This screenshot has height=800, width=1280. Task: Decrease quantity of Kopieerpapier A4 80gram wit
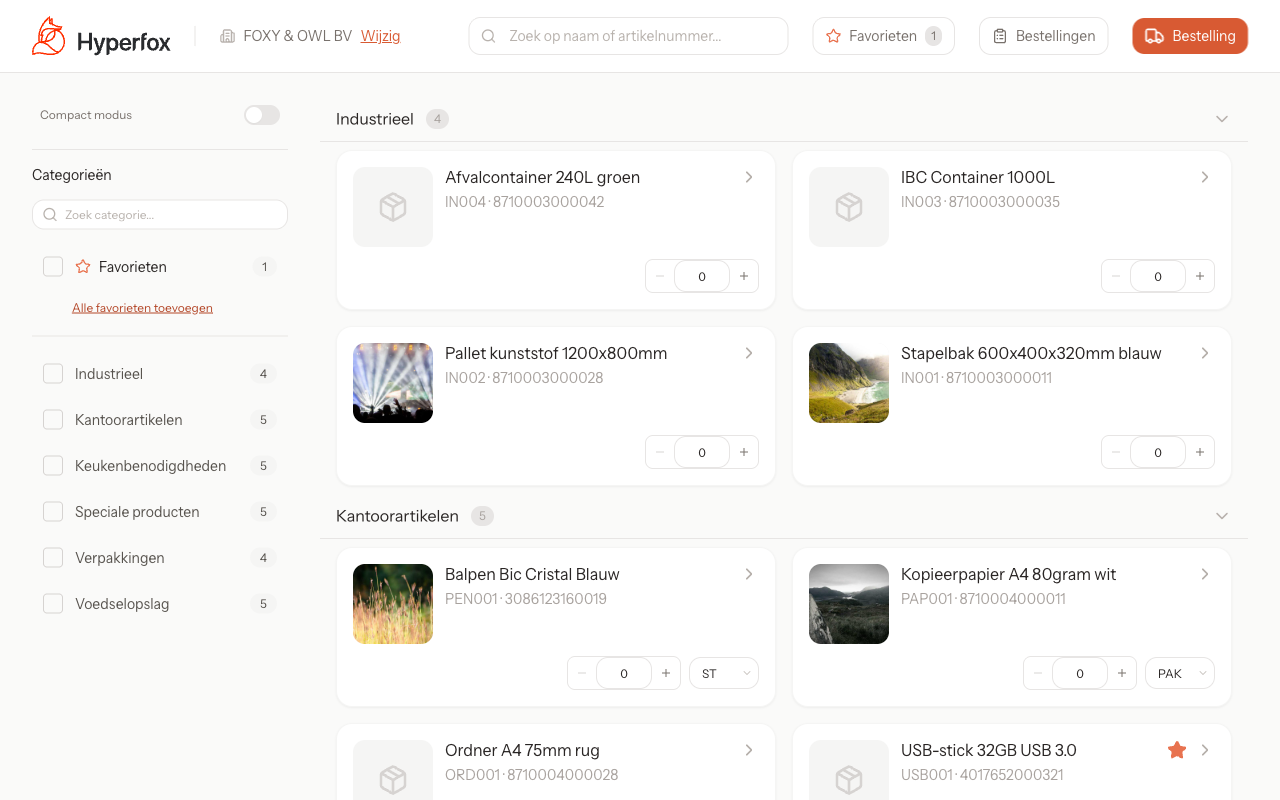[x=1037, y=674]
